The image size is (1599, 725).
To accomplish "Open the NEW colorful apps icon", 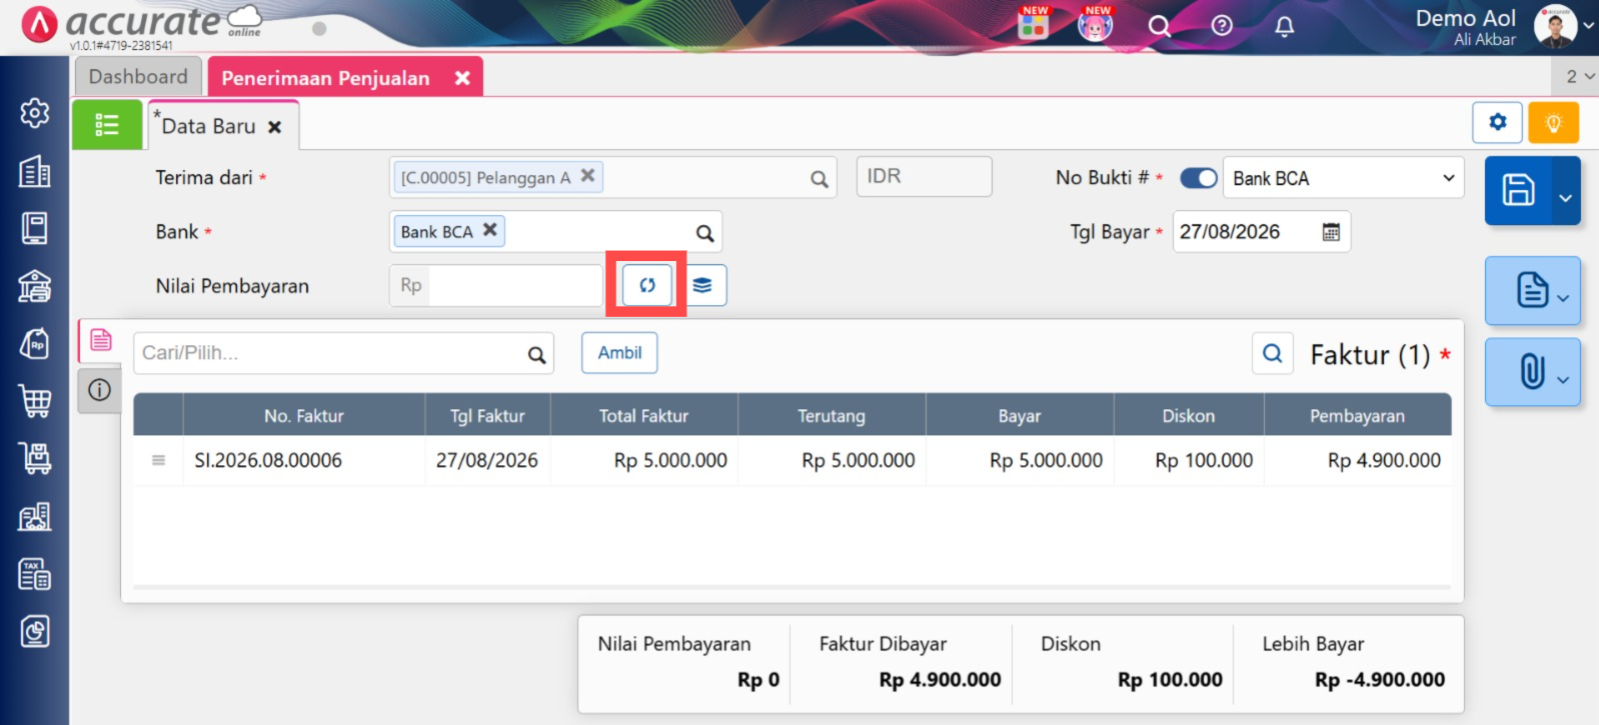I will point(1034,23).
